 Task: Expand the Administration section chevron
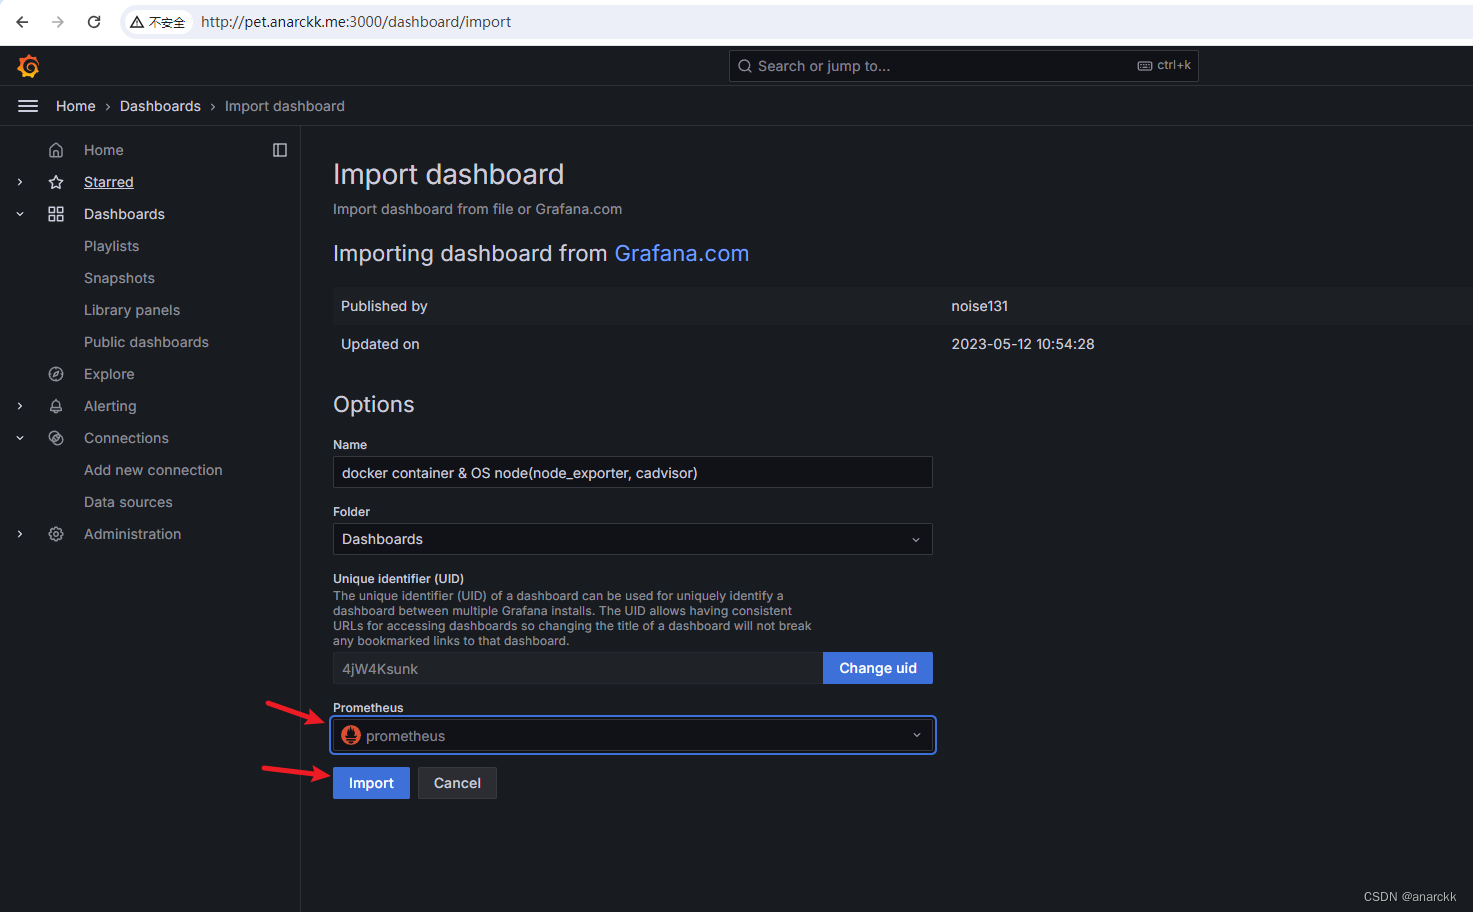[20, 534]
